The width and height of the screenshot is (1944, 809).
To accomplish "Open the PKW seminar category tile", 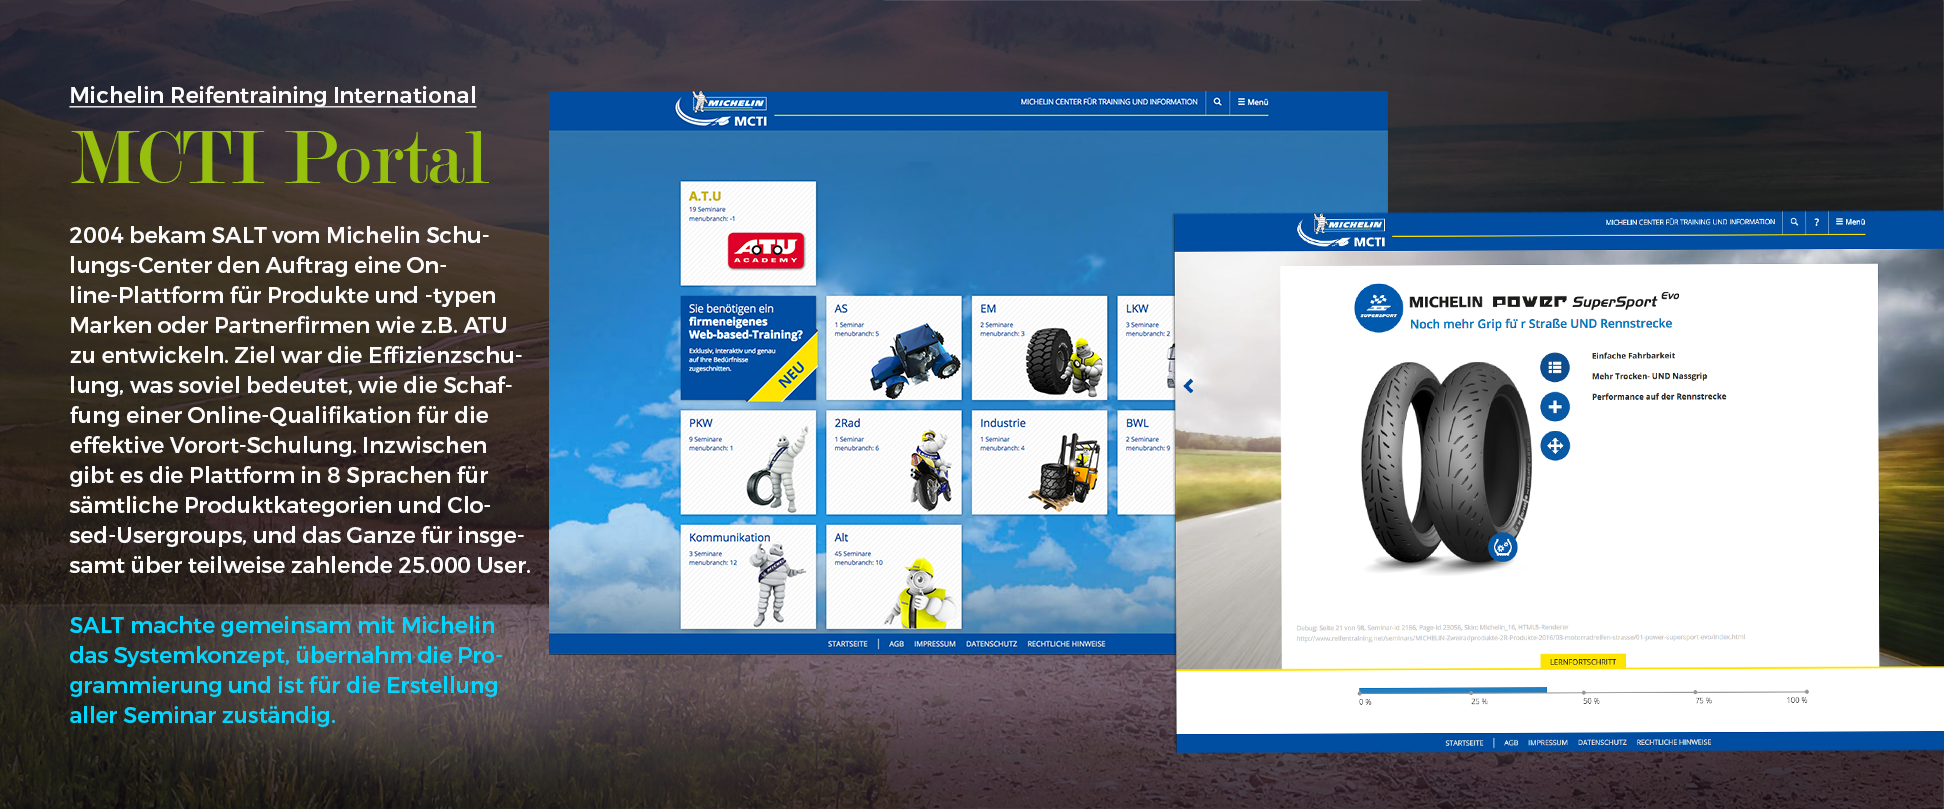I will 748,462.
